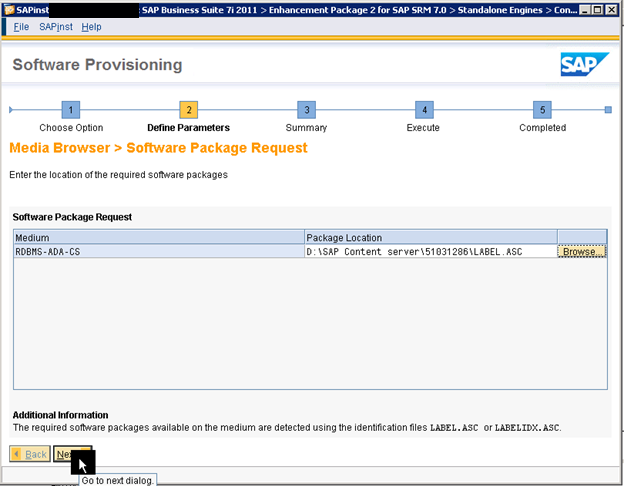Maximize the SAPinst window

(597, 10)
